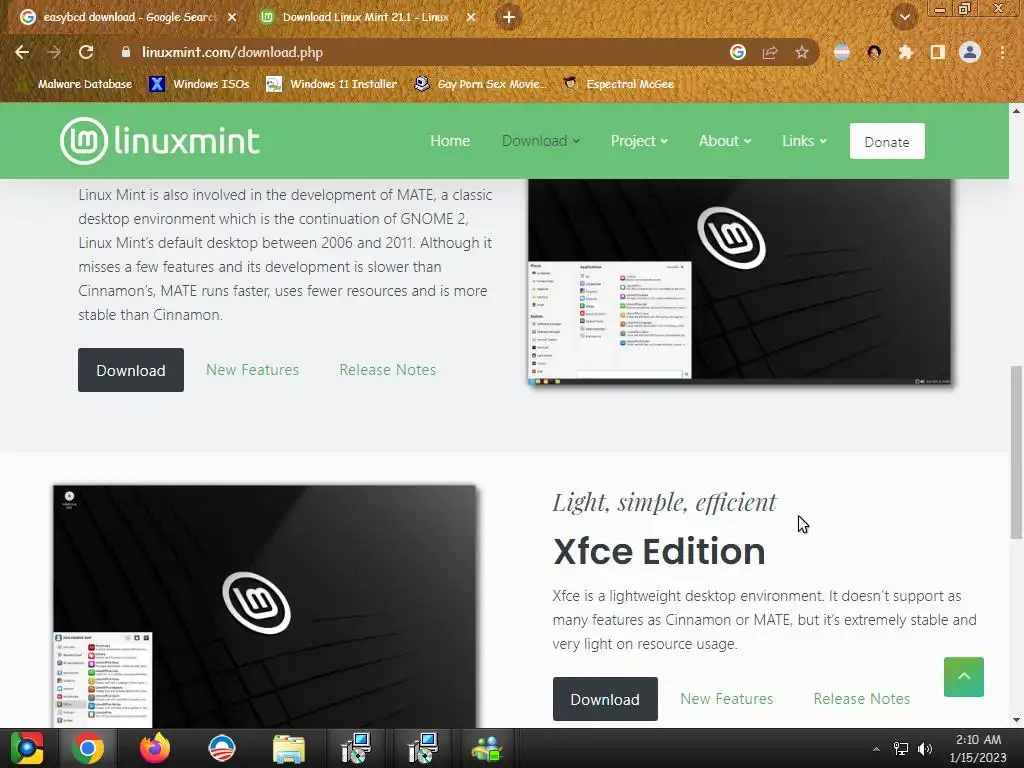Open the avatar face extension icon
The image size is (1024, 768).
(874, 52)
